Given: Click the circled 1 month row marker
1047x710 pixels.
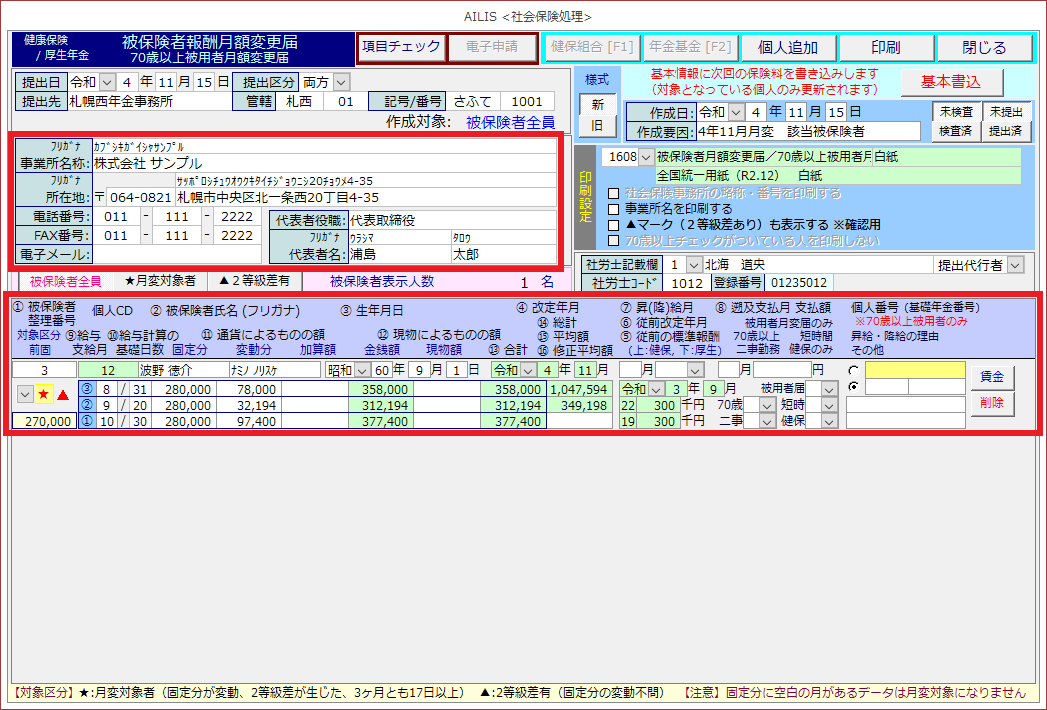Looking at the screenshot, I should (x=86, y=421).
